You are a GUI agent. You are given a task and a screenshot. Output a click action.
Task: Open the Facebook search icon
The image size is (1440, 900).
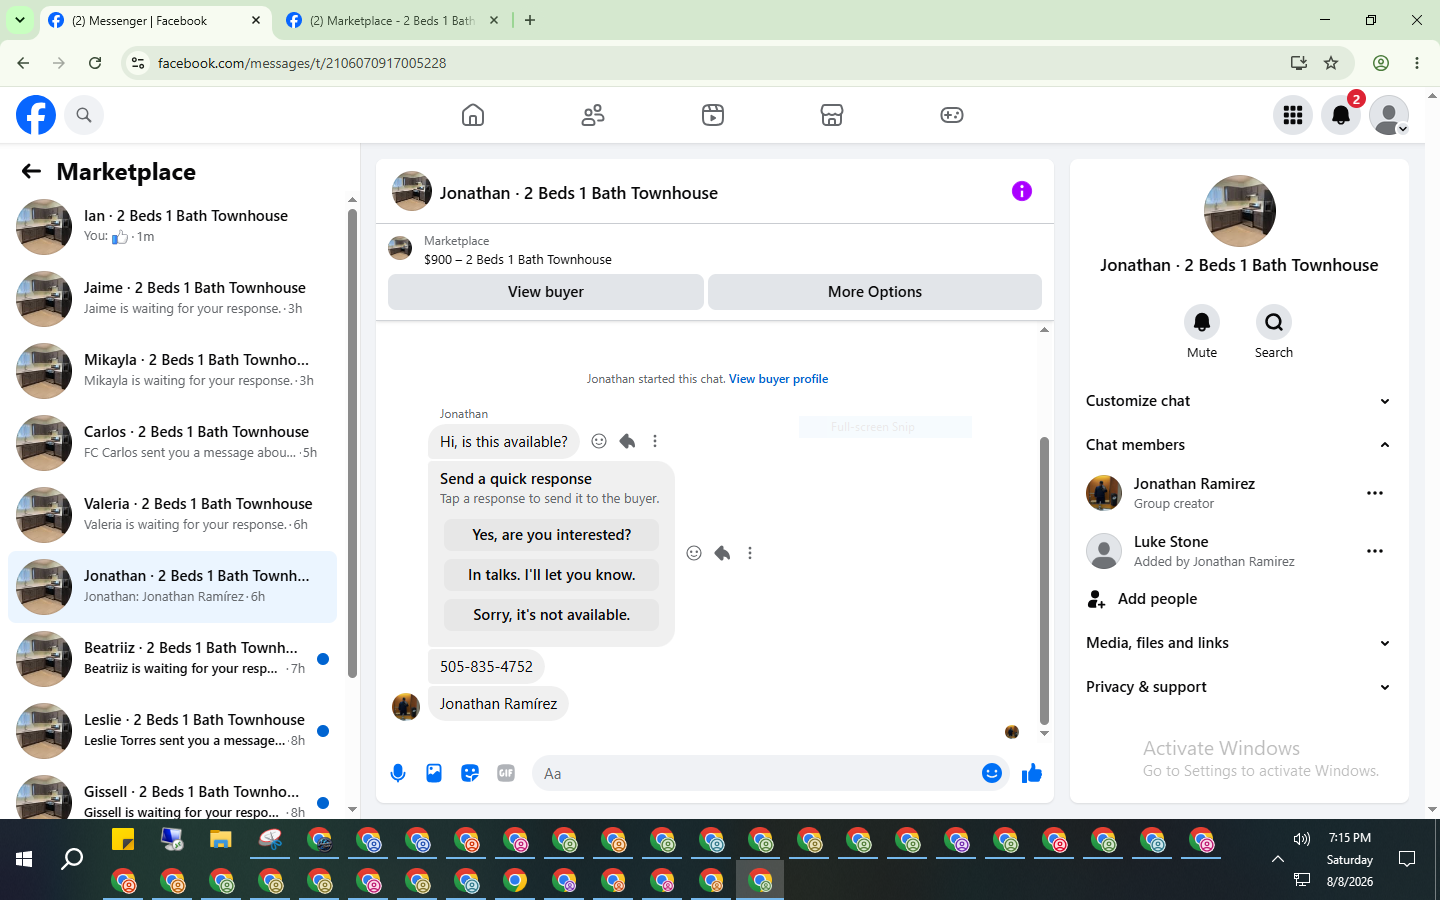pyautogui.click(x=84, y=115)
